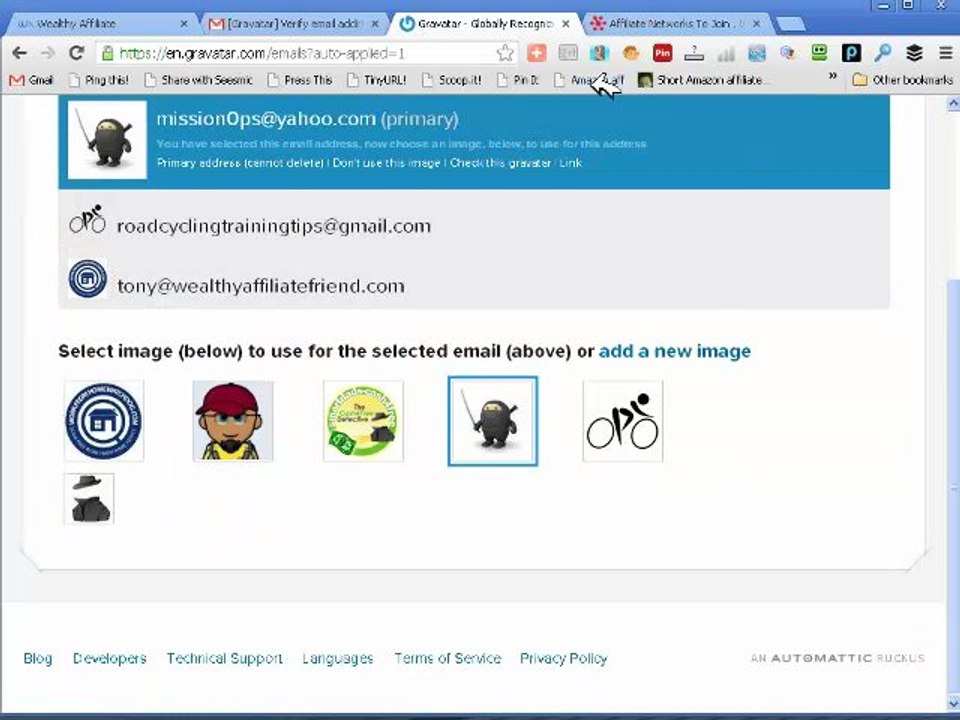Open the black P extension icon

[x=851, y=53]
